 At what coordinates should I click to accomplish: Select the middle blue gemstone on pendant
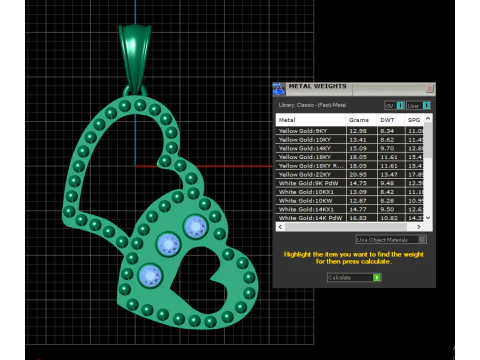point(168,244)
